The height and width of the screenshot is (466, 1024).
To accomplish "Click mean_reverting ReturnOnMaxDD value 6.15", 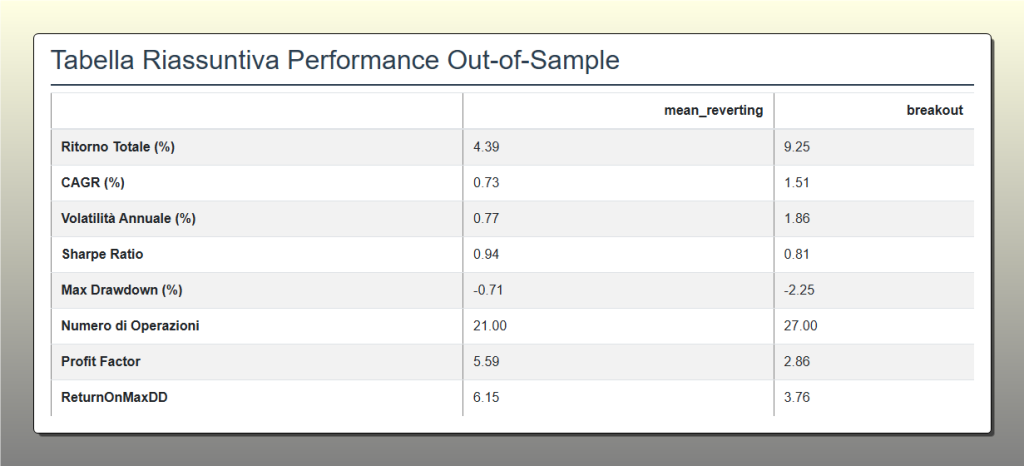I will click(486, 398).
